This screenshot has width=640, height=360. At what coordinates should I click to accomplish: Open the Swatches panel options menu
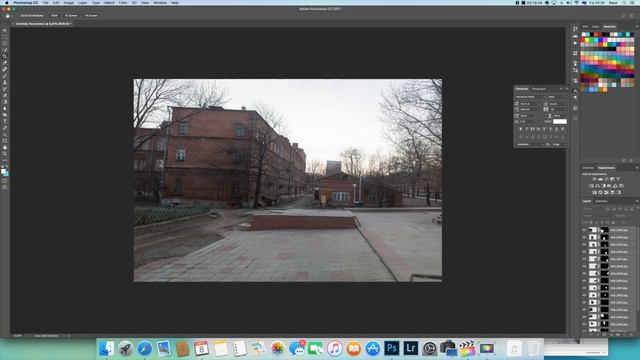coord(637,27)
